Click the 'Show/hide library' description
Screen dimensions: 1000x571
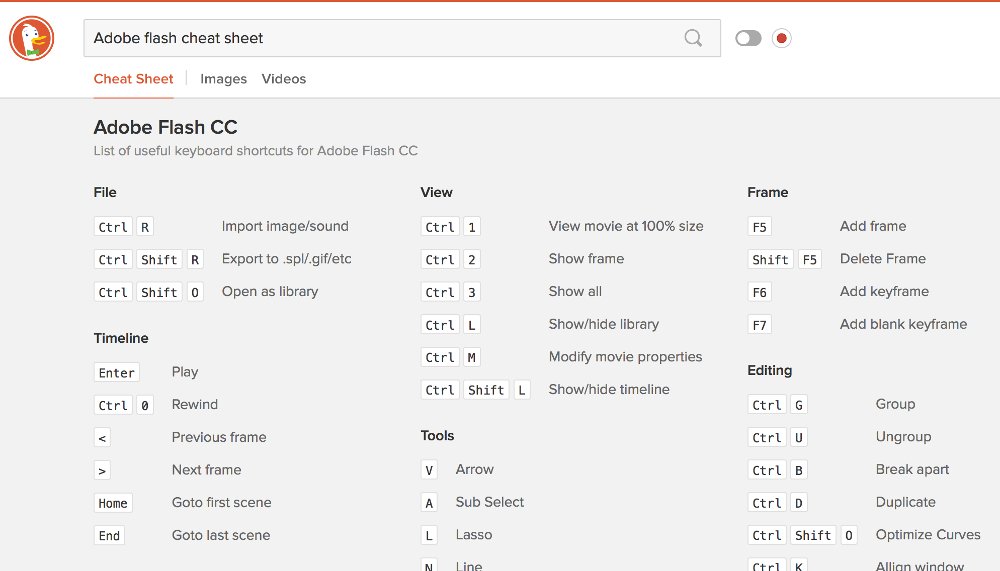pos(603,324)
